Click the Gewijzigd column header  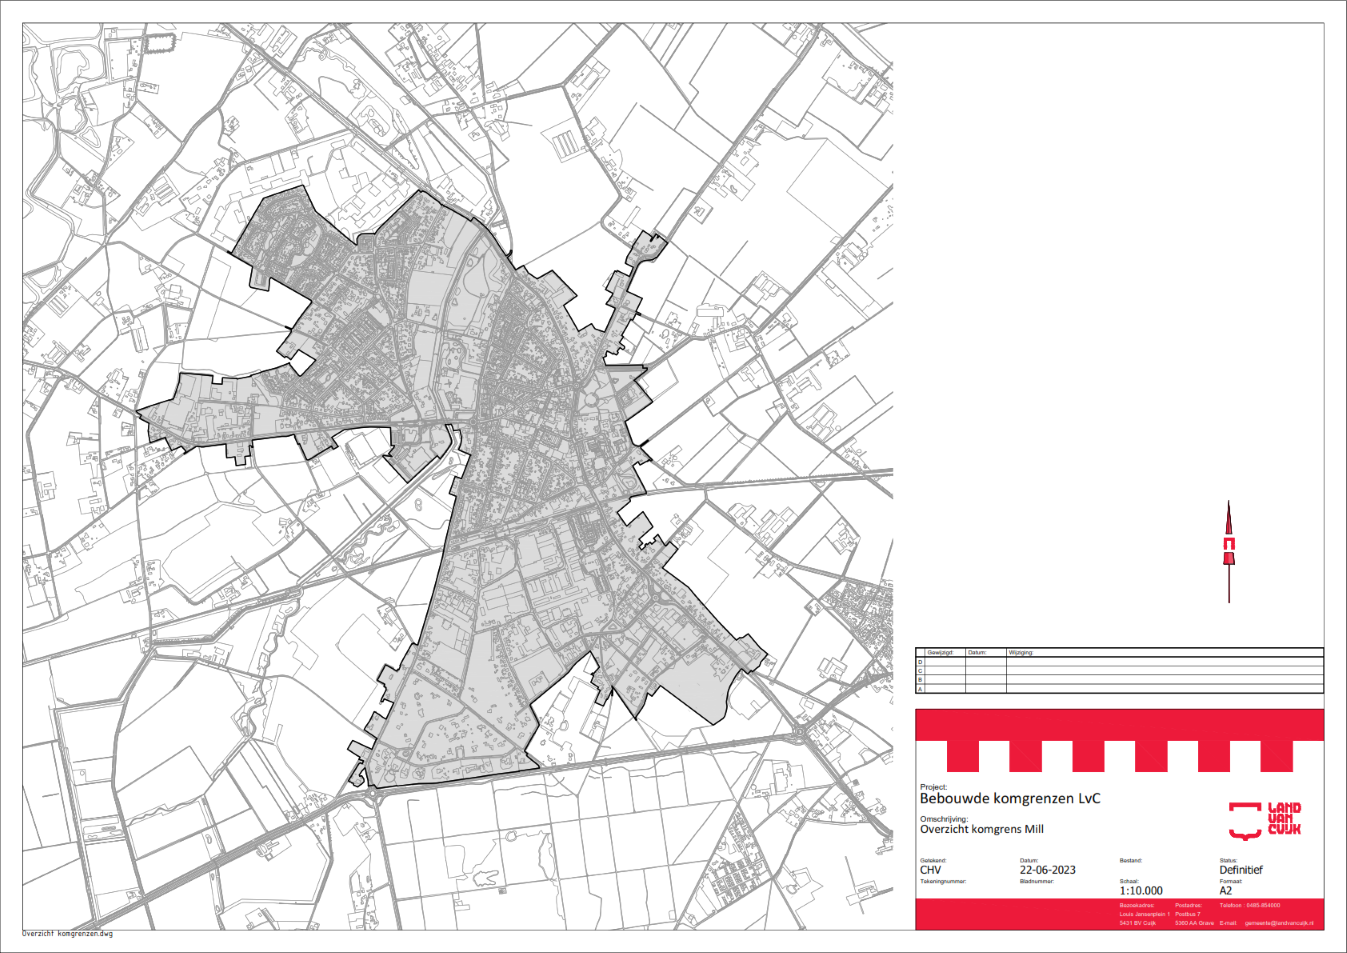coord(940,652)
